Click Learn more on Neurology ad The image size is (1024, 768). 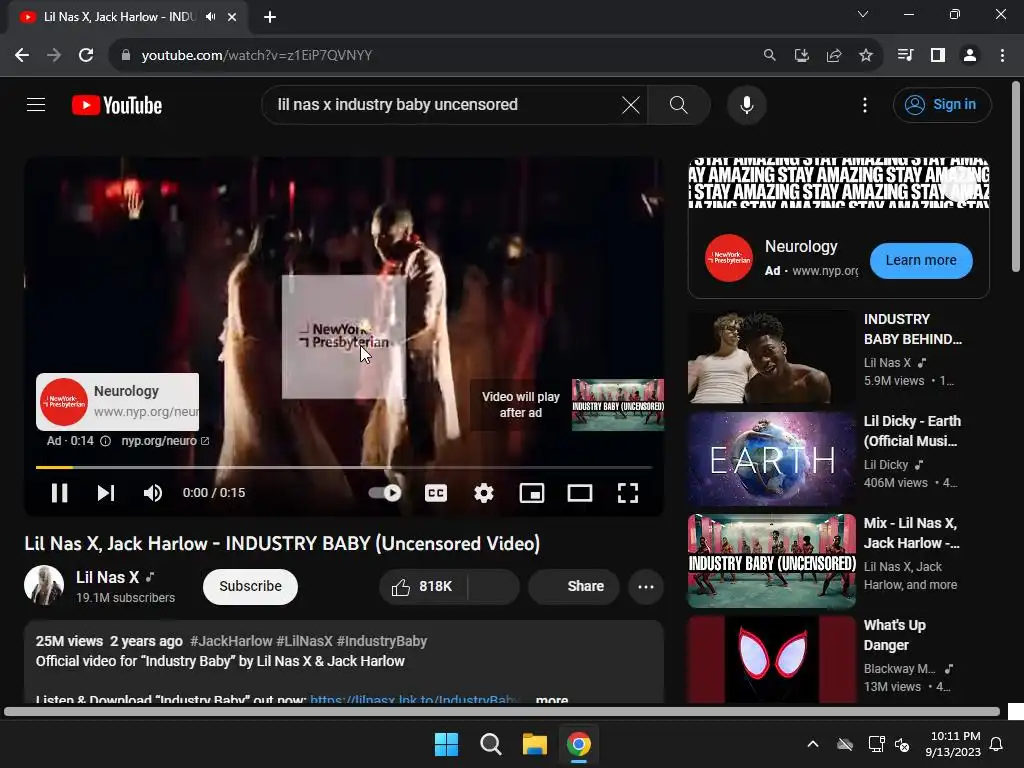tap(921, 261)
